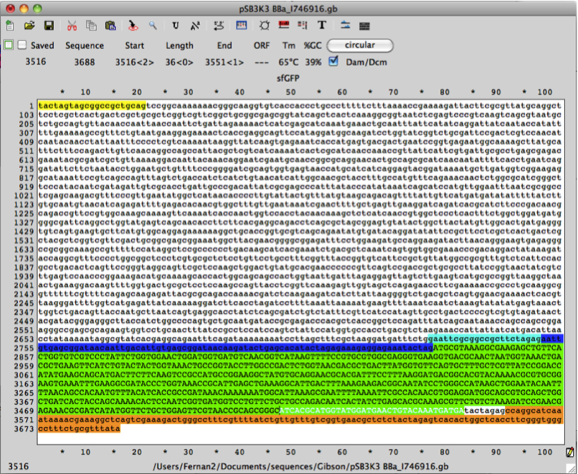Click the uppercase U toolbar icon
This screenshot has width=578, height=474.
pos(175,25)
